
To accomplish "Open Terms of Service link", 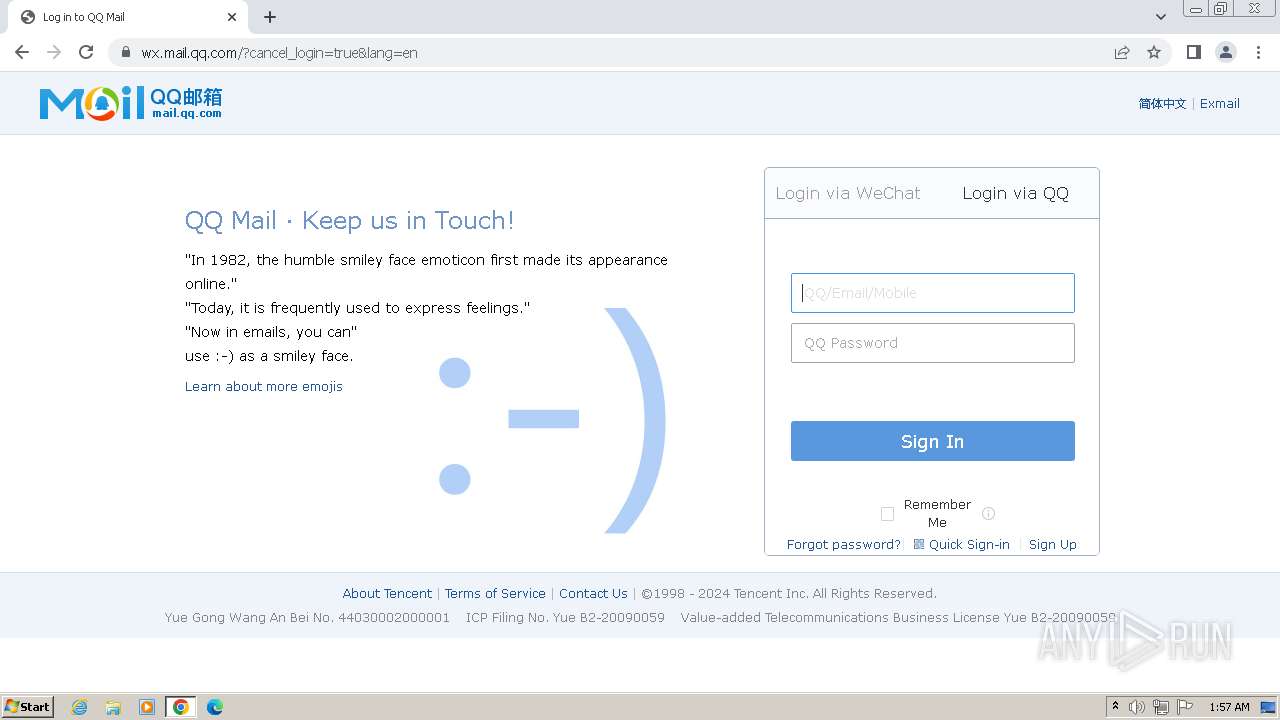I will click(x=495, y=593).
